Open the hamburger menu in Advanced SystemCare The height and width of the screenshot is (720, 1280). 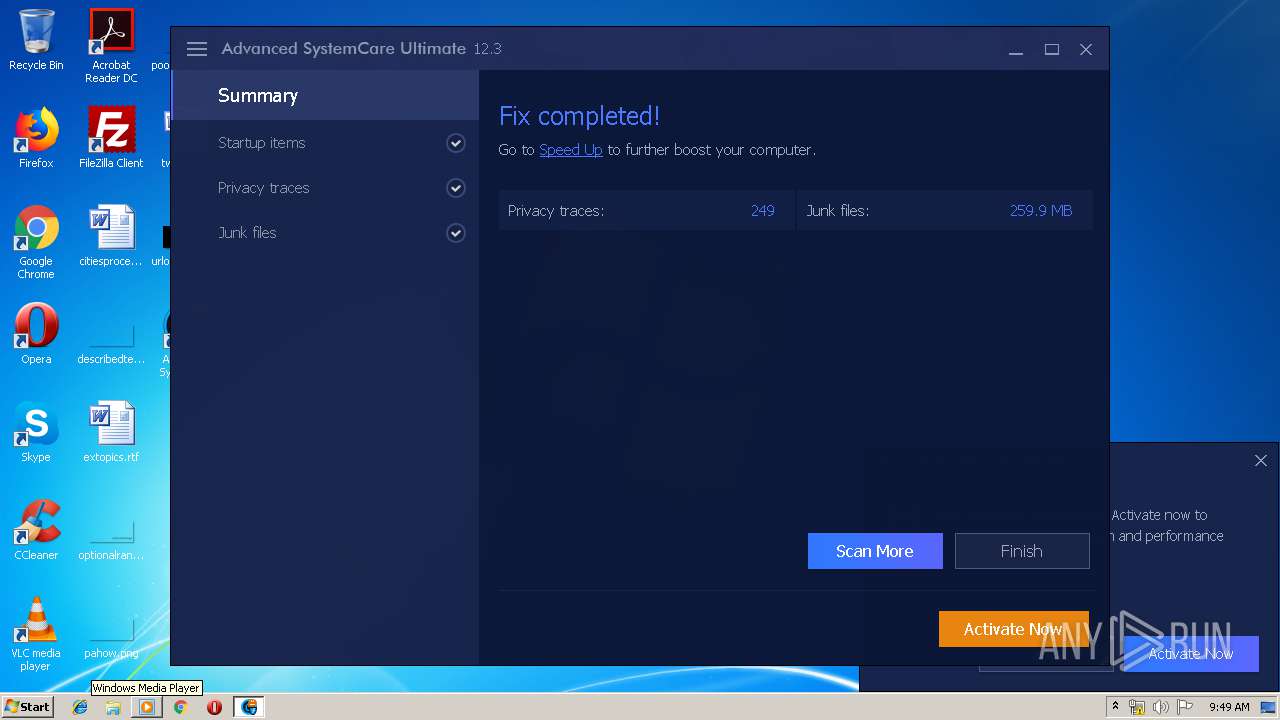197,49
